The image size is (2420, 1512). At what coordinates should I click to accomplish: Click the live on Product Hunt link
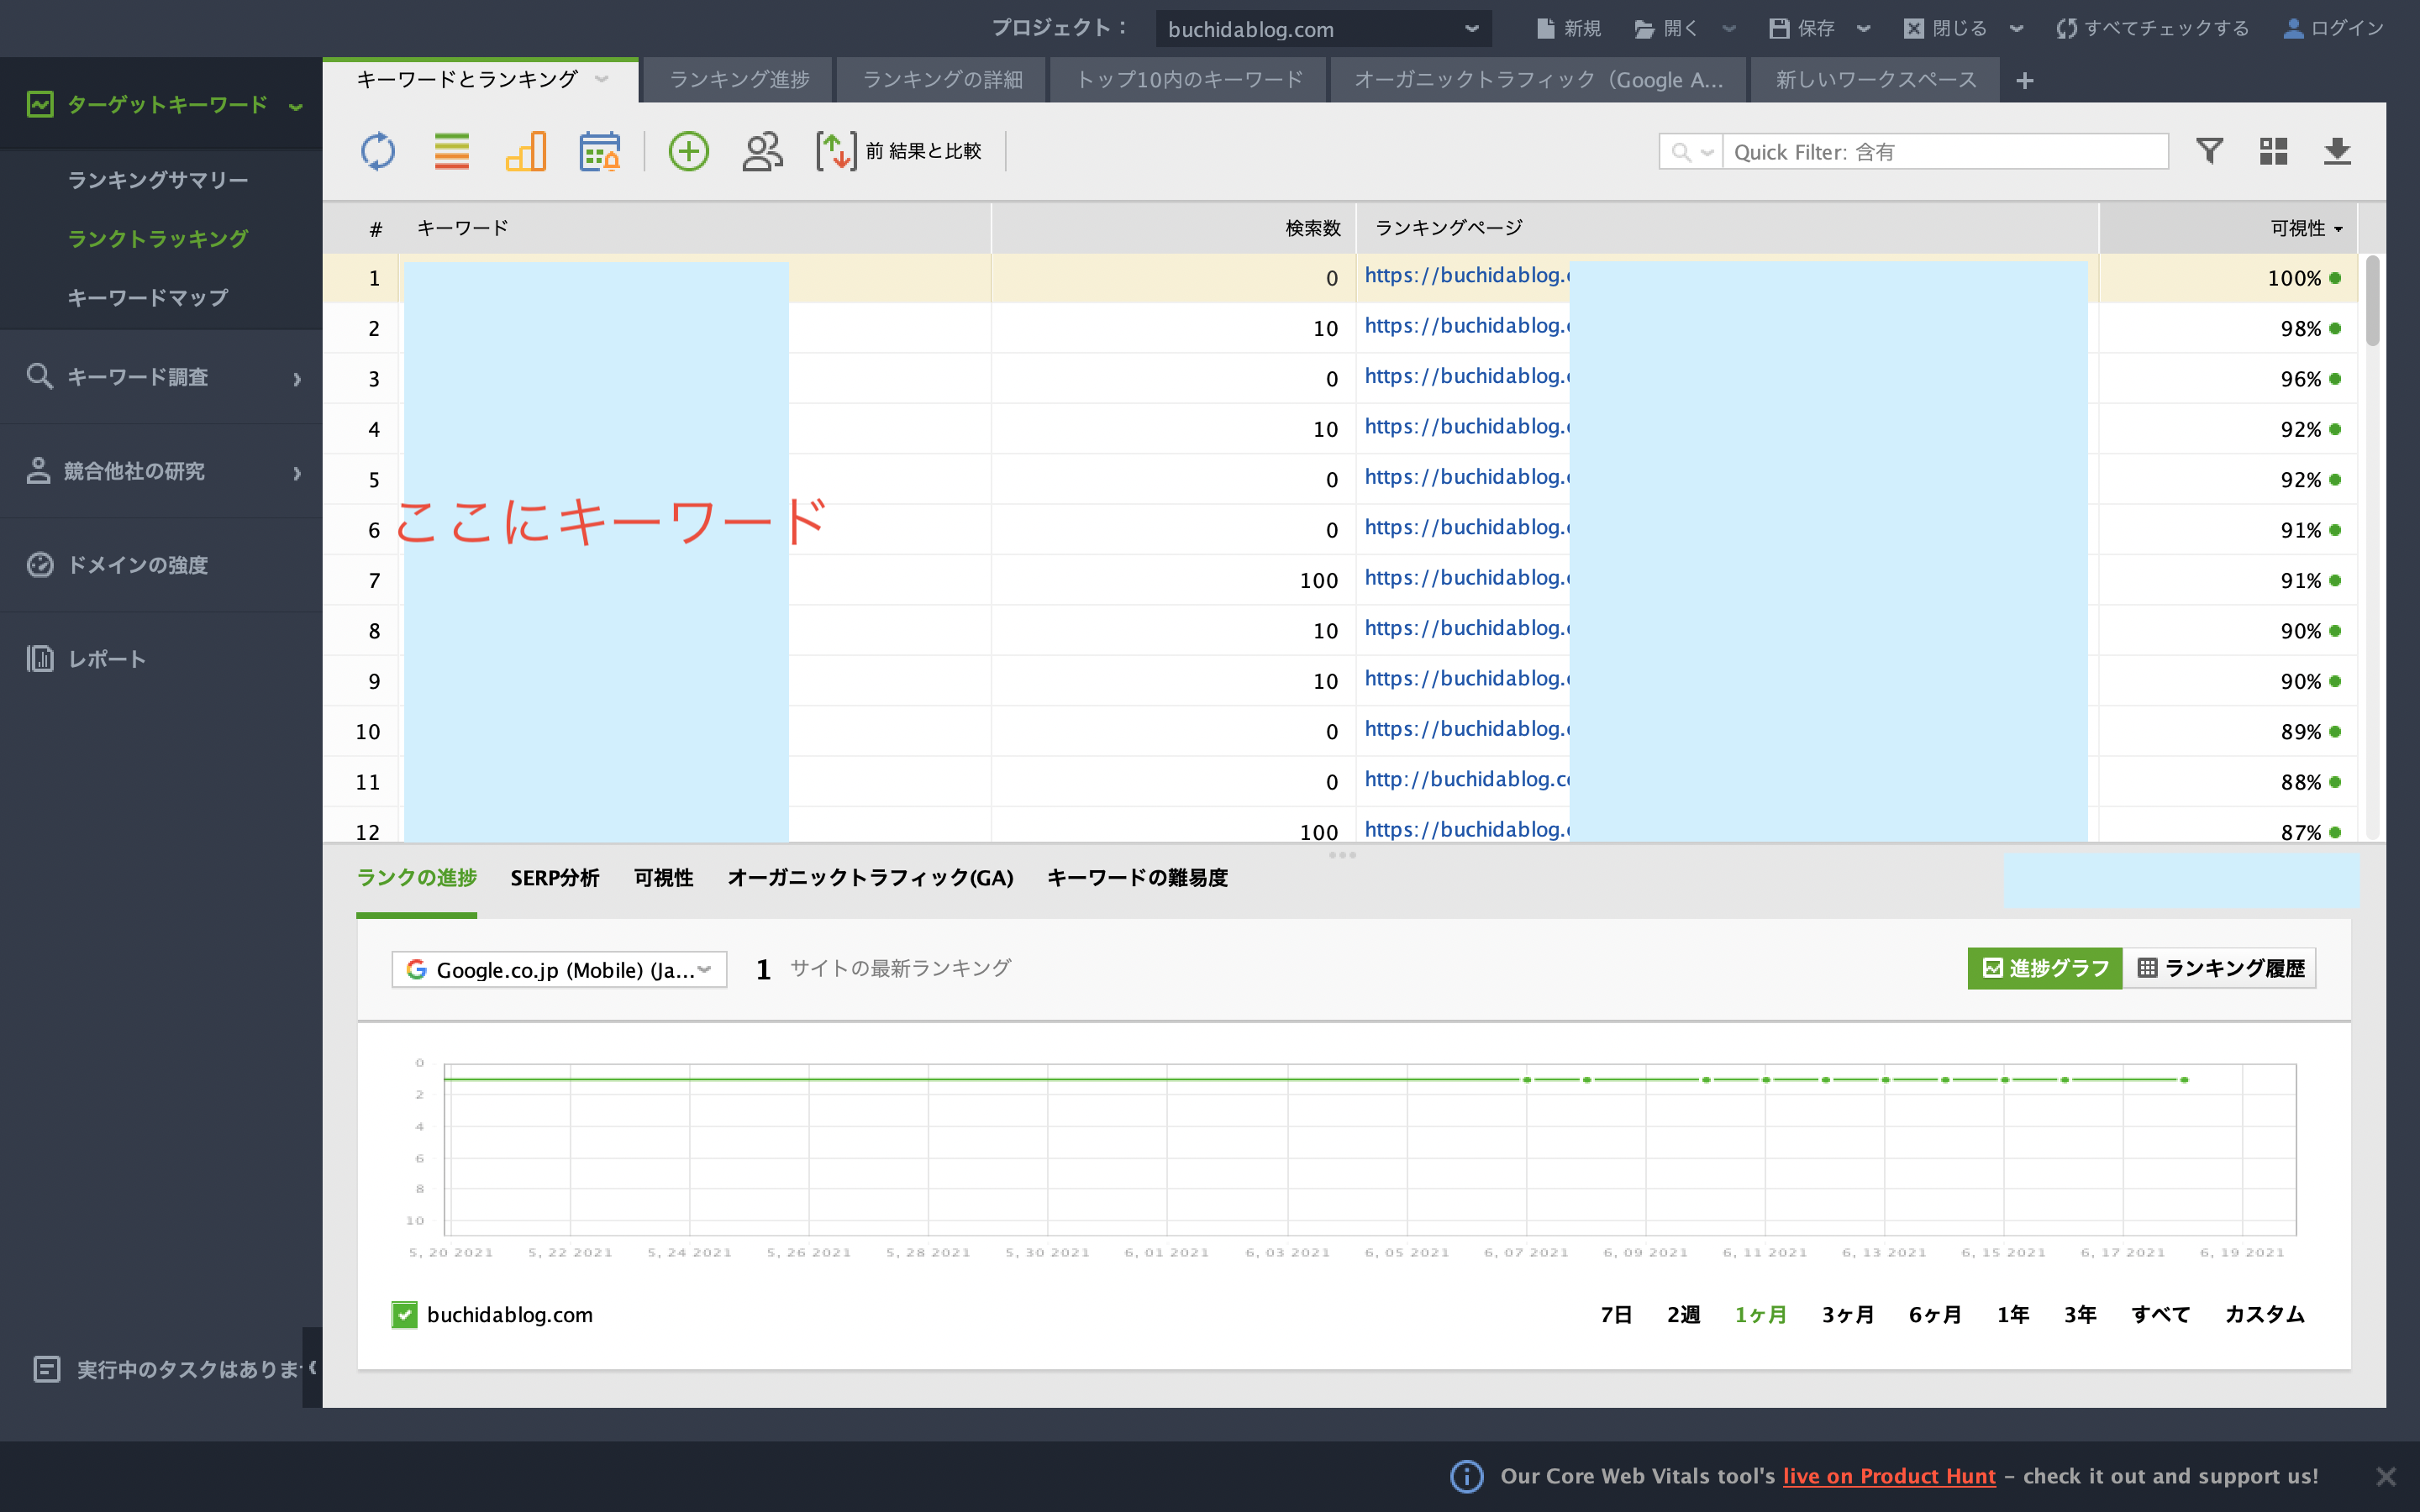pos(1889,1476)
